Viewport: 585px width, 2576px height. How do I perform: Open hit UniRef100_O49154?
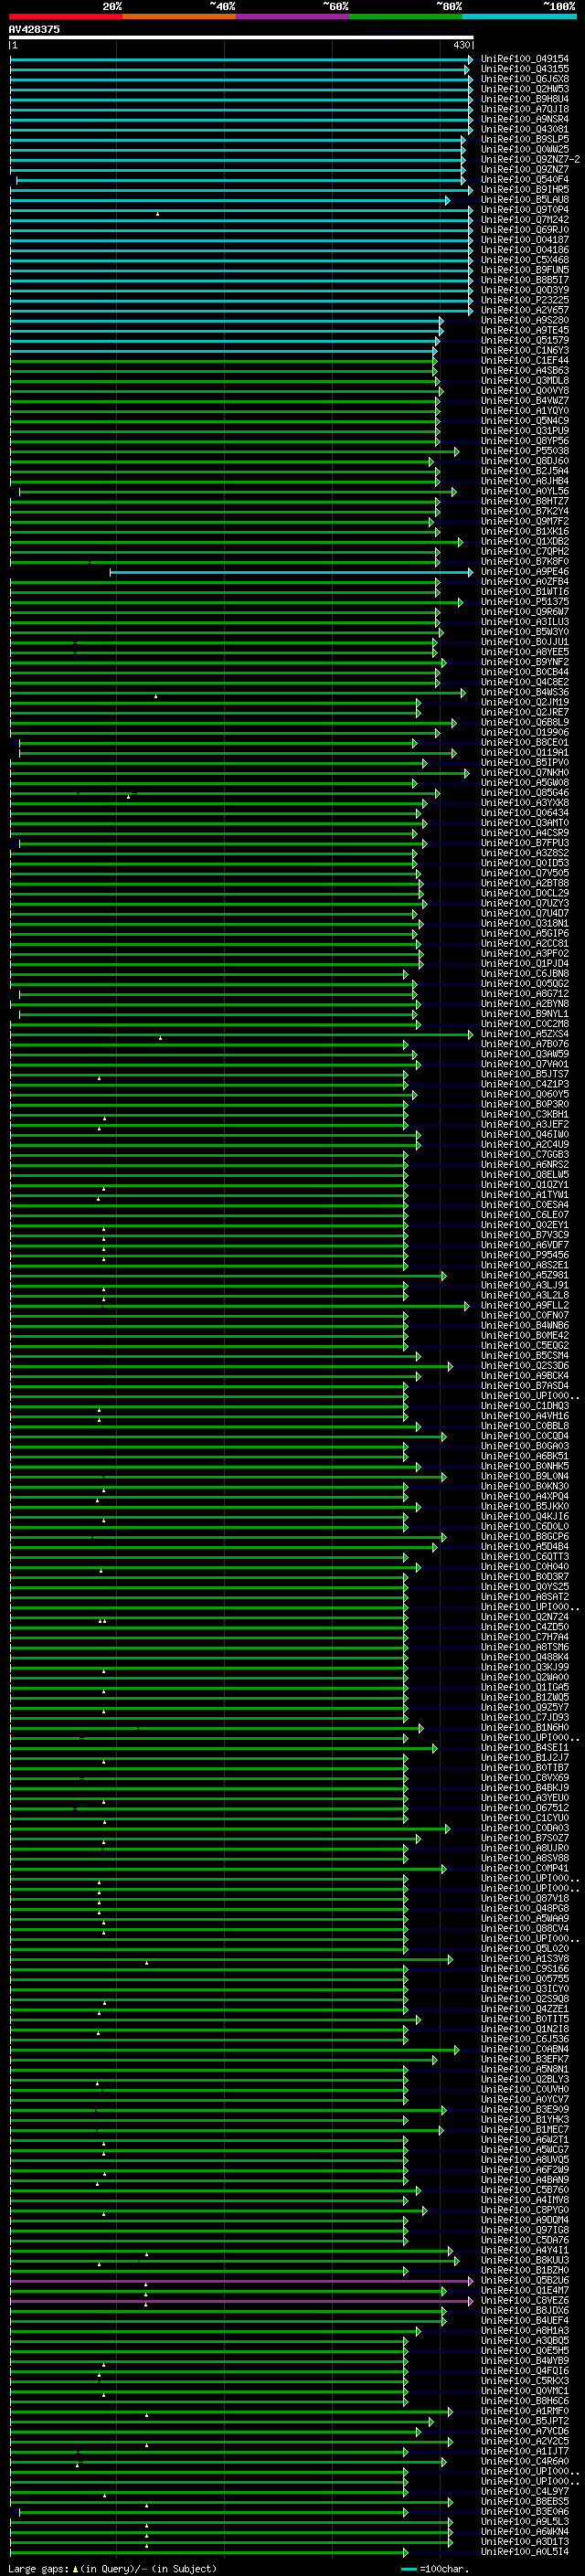[x=525, y=59]
